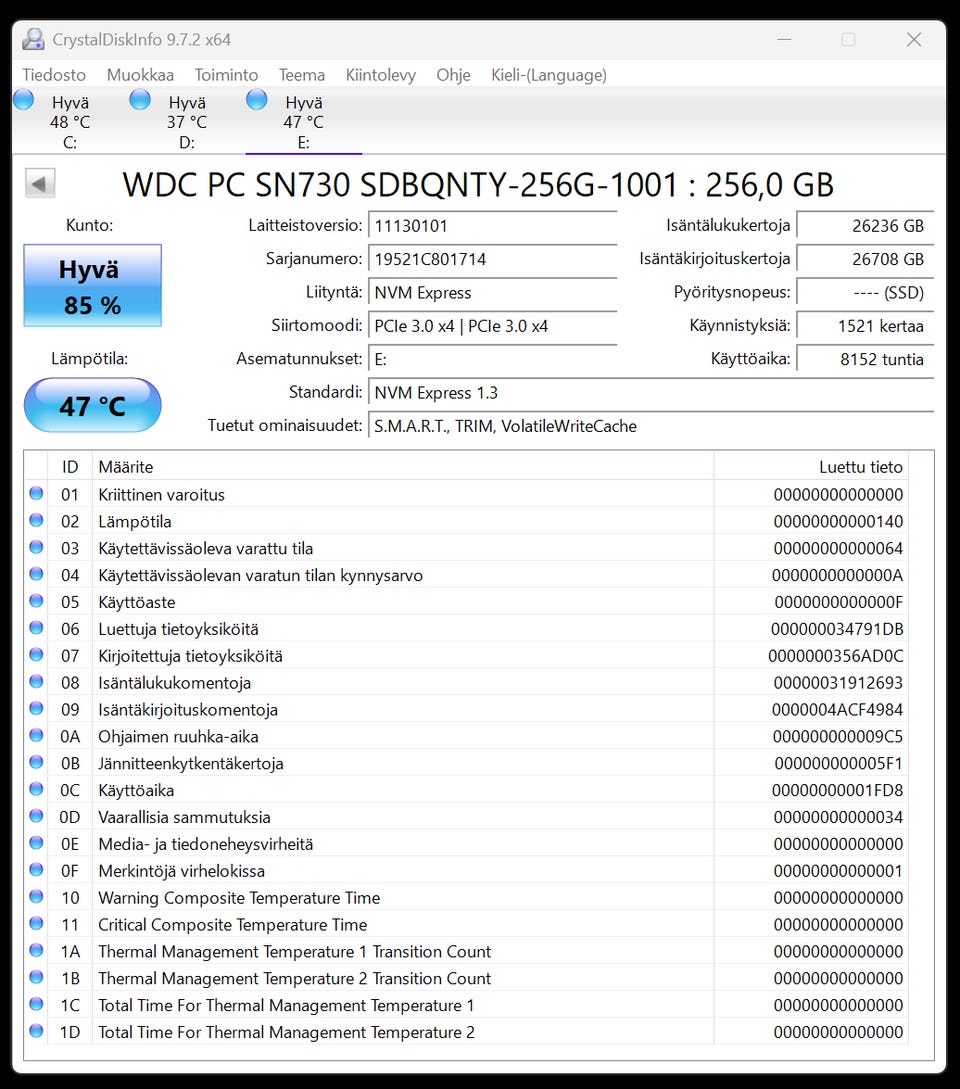Image resolution: width=960 pixels, height=1089 pixels.
Task: Click the 47 °C temperature button
Action: tap(92, 405)
